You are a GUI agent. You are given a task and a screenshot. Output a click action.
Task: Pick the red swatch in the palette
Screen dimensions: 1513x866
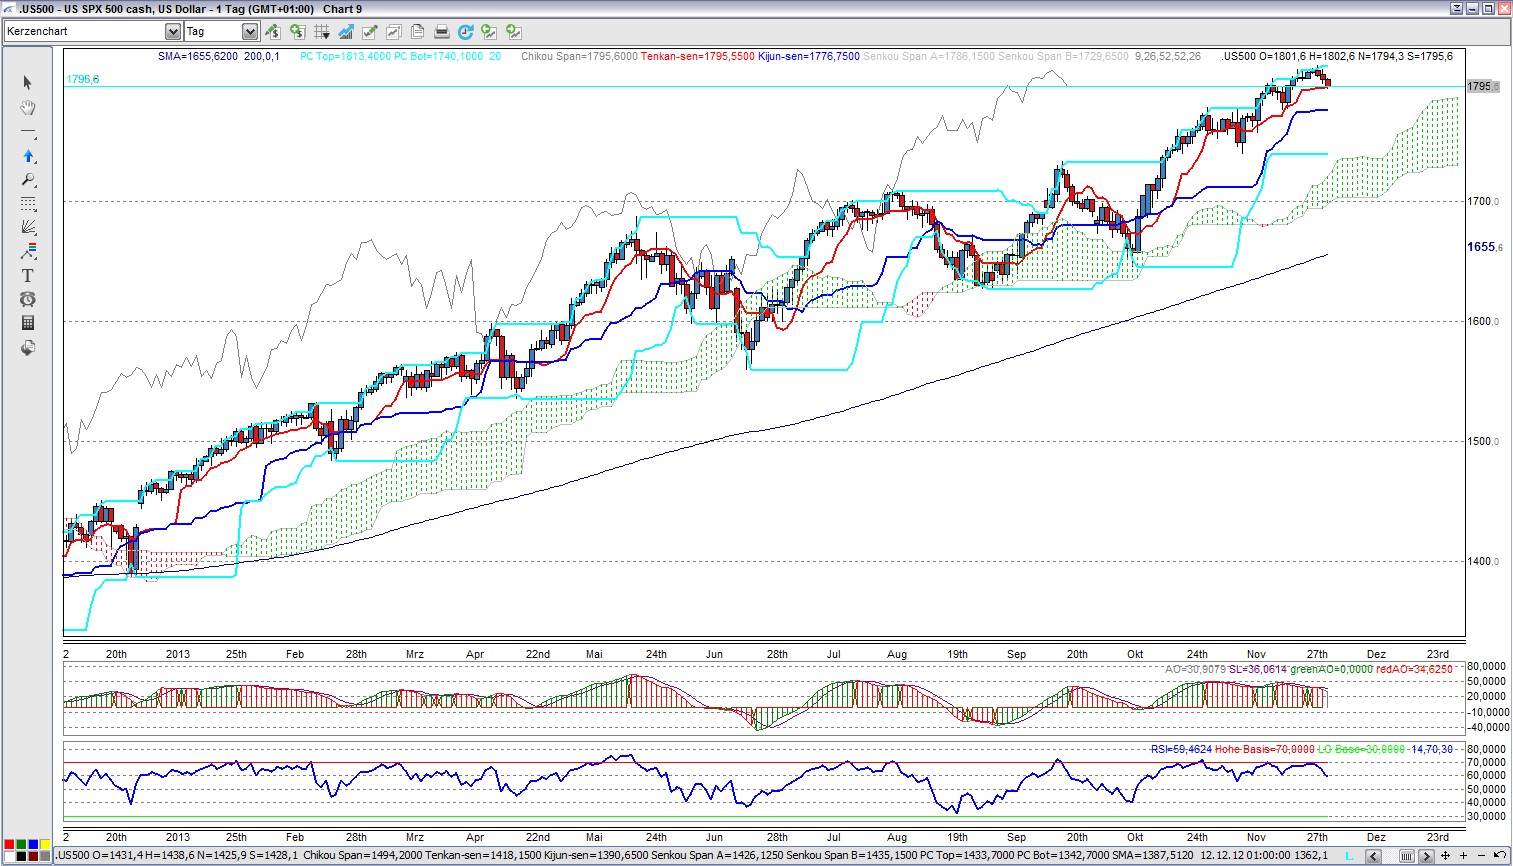(9, 845)
